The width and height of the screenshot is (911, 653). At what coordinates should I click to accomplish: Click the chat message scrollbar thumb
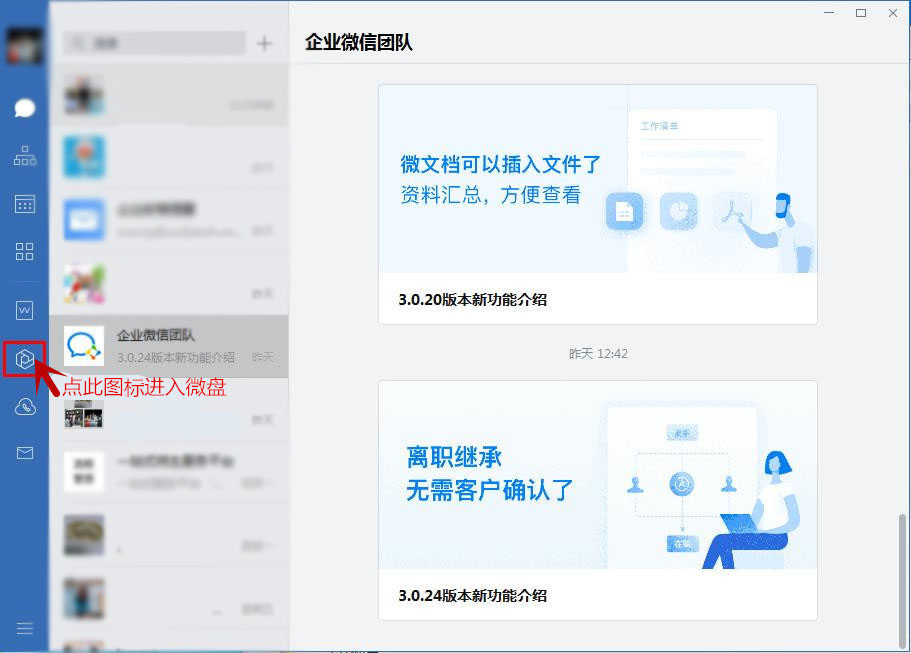click(x=902, y=581)
